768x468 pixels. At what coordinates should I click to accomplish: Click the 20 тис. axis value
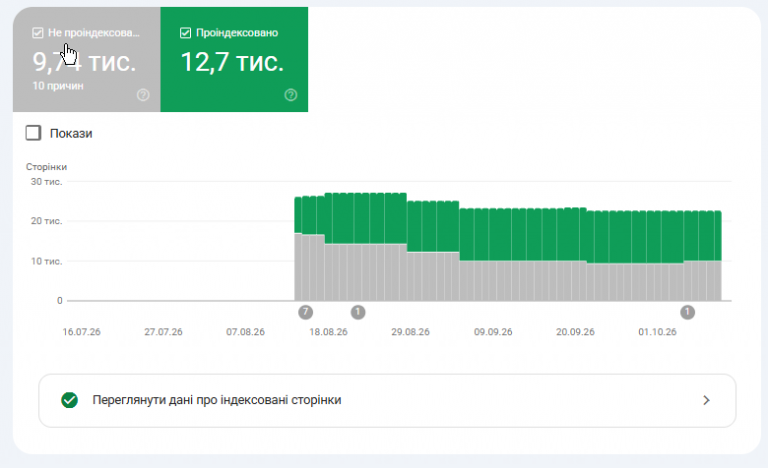pyautogui.click(x=47, y=221)
